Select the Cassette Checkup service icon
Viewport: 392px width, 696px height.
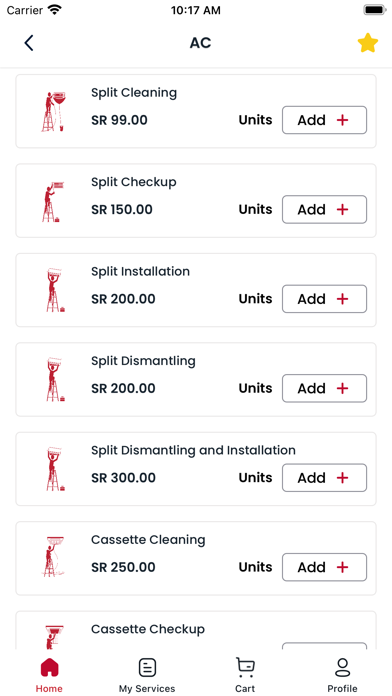click(x=54, y=637)
